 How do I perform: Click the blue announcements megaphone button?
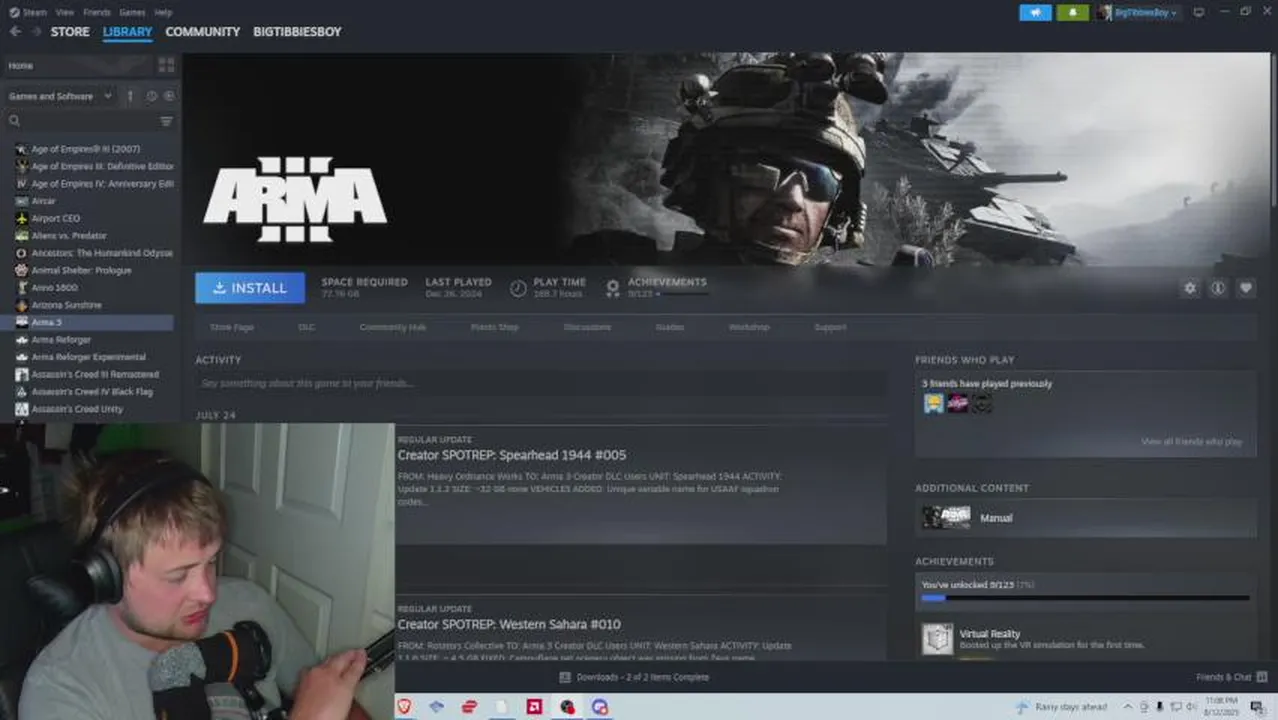(1035, 13)
